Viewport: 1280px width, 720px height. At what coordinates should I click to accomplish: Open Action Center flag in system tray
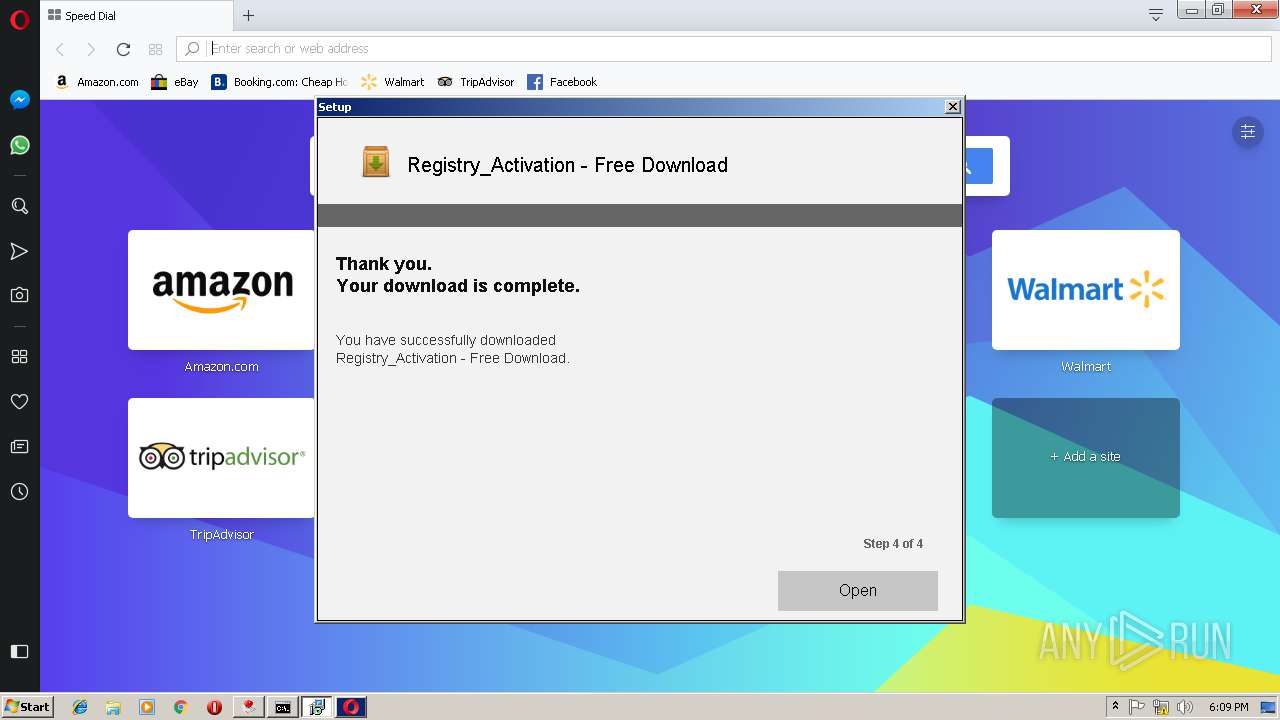(1137, 707)
